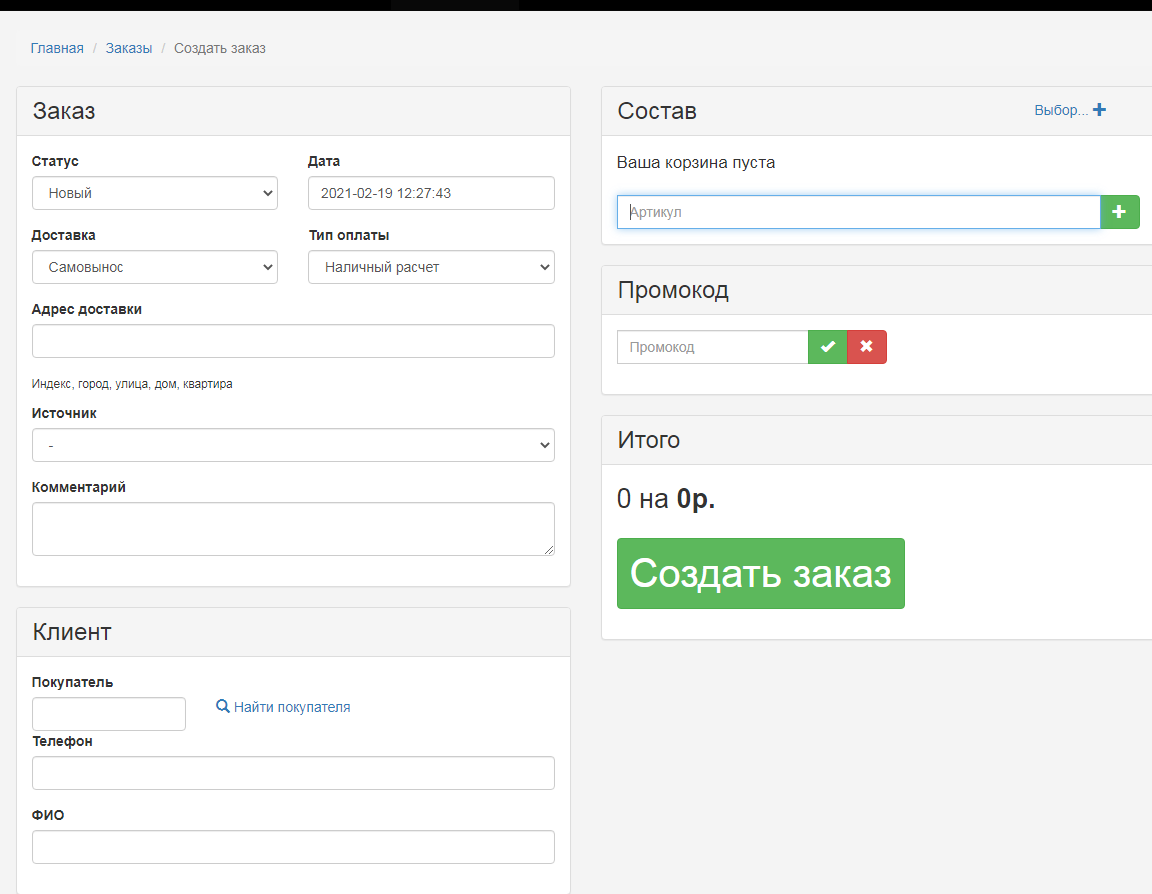Clear promo code with red X button
1152x894 pixels.
866,347
